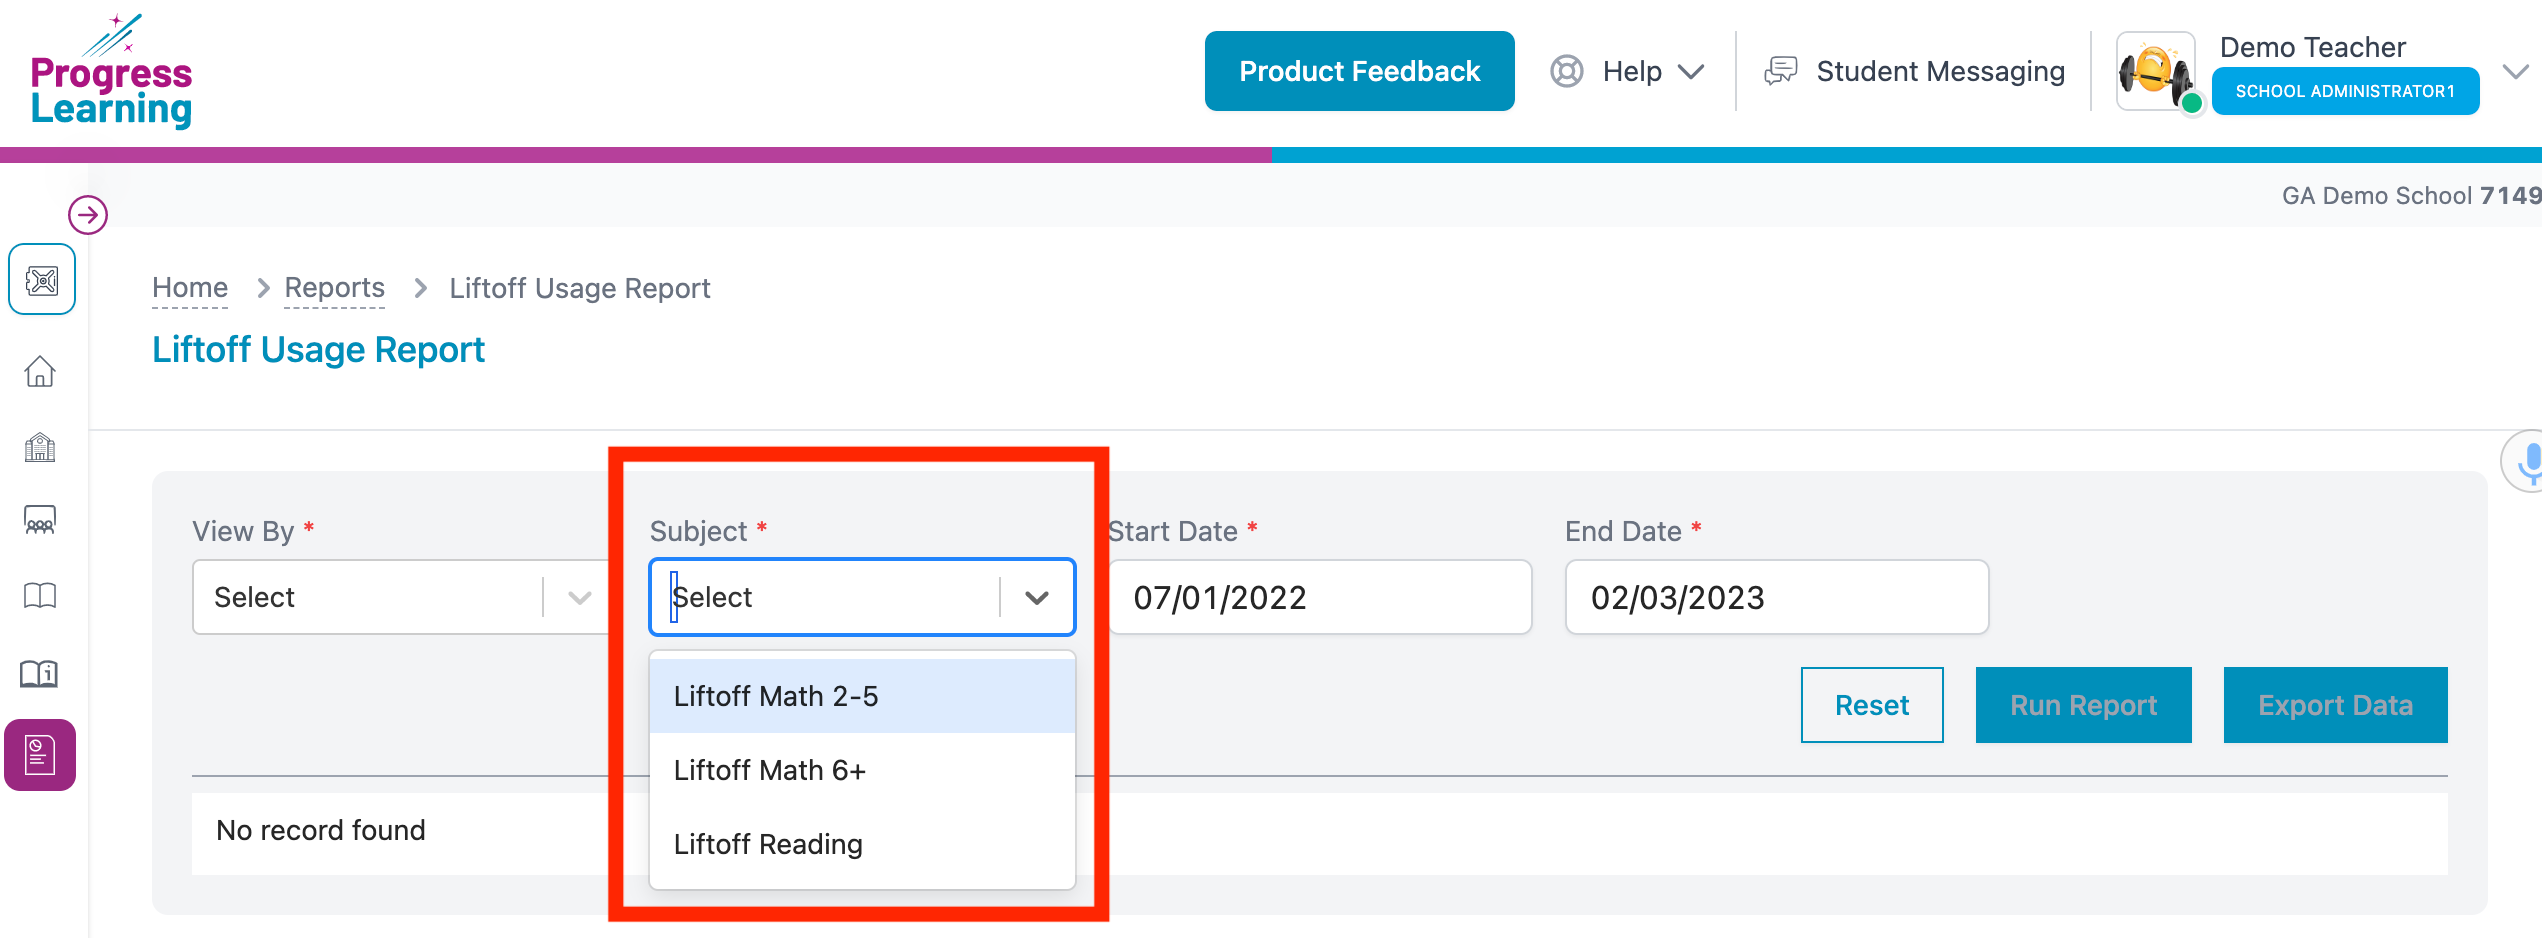Open the View By select dropdown
Image resolution: width=2542 pixels, height=938 pixels.
coord(401,597)
